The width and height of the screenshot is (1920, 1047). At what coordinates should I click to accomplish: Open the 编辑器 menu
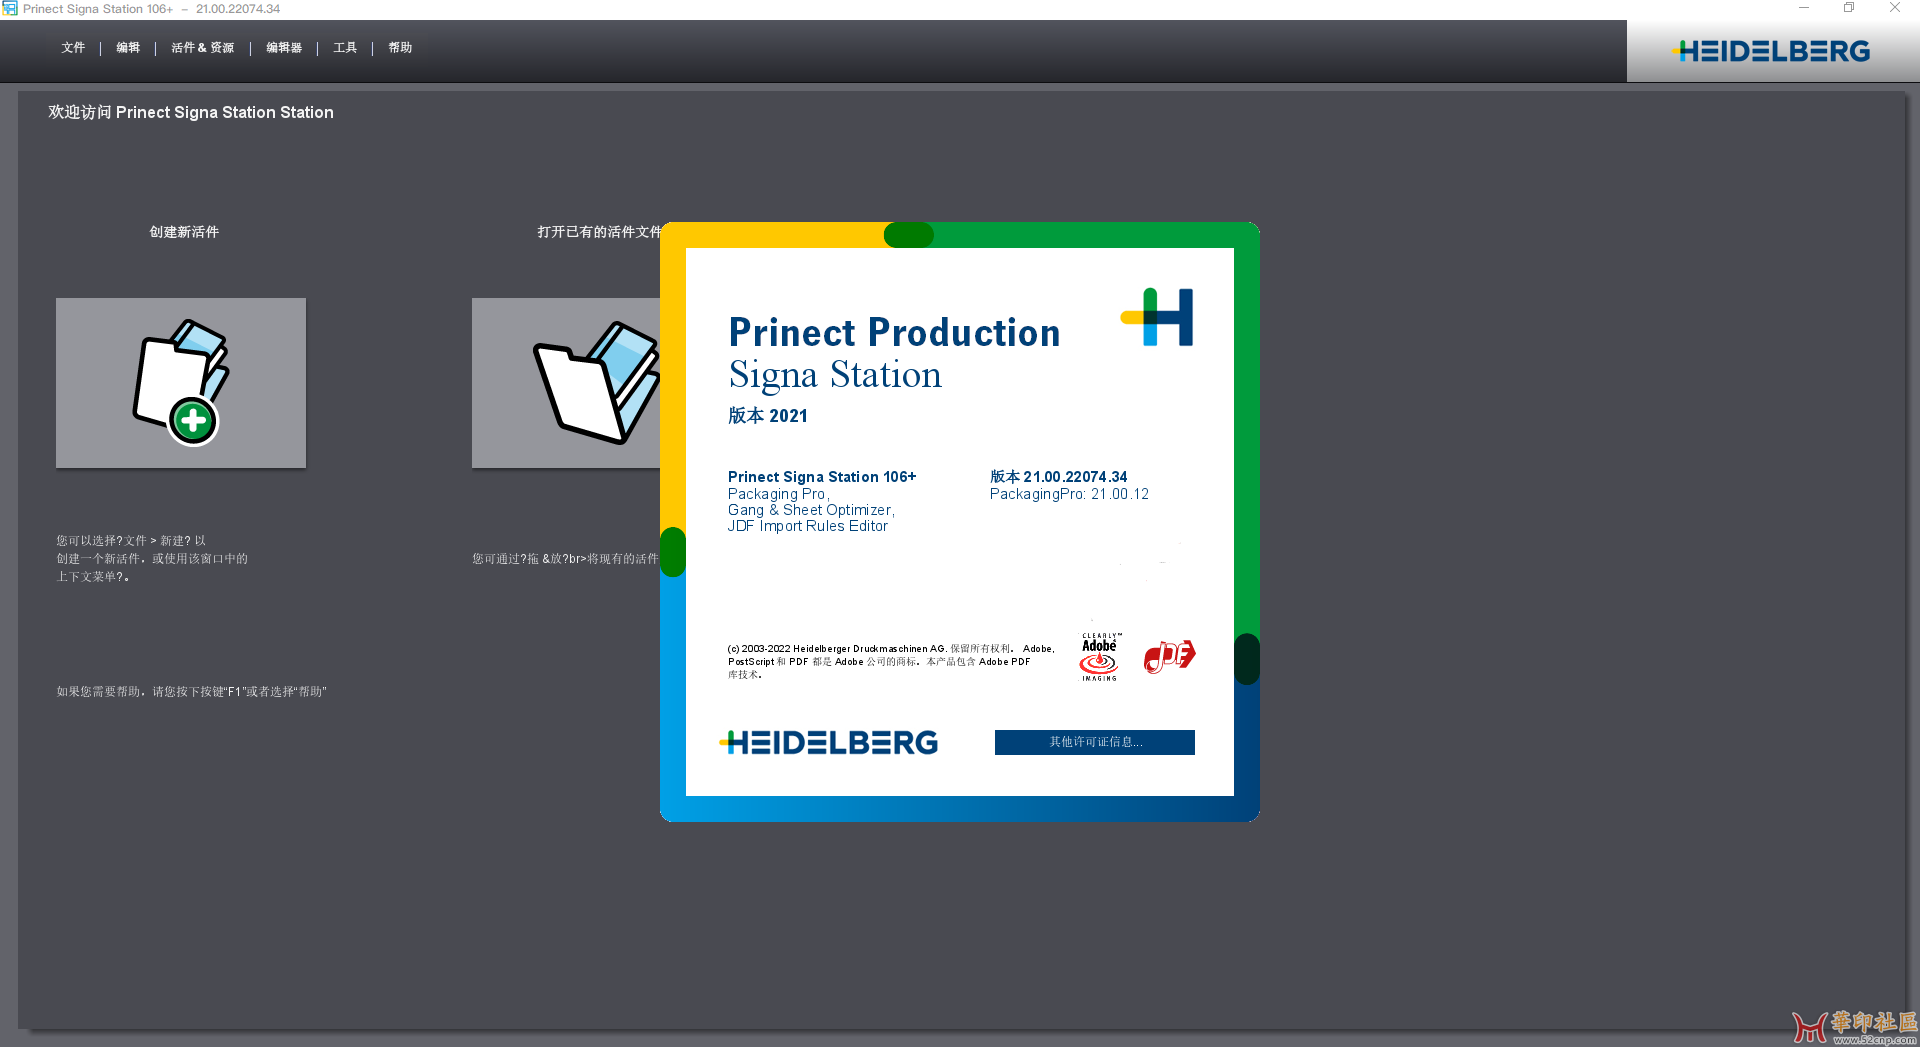pyautogui.click(x=284, y=48)
